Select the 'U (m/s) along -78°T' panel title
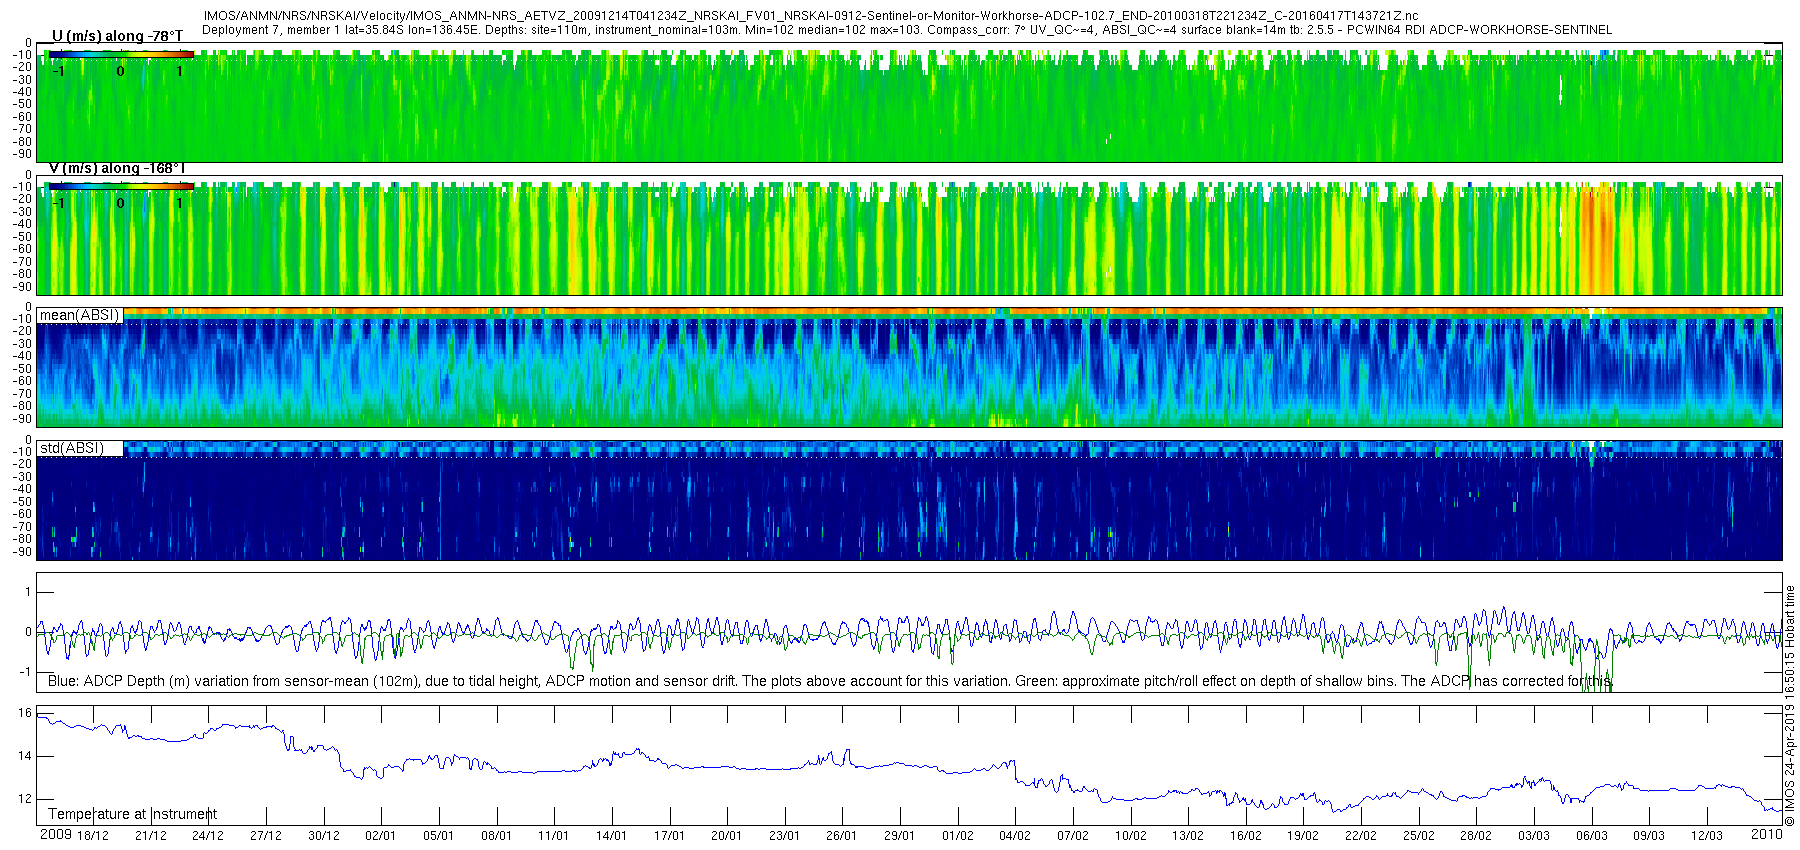 117,36
